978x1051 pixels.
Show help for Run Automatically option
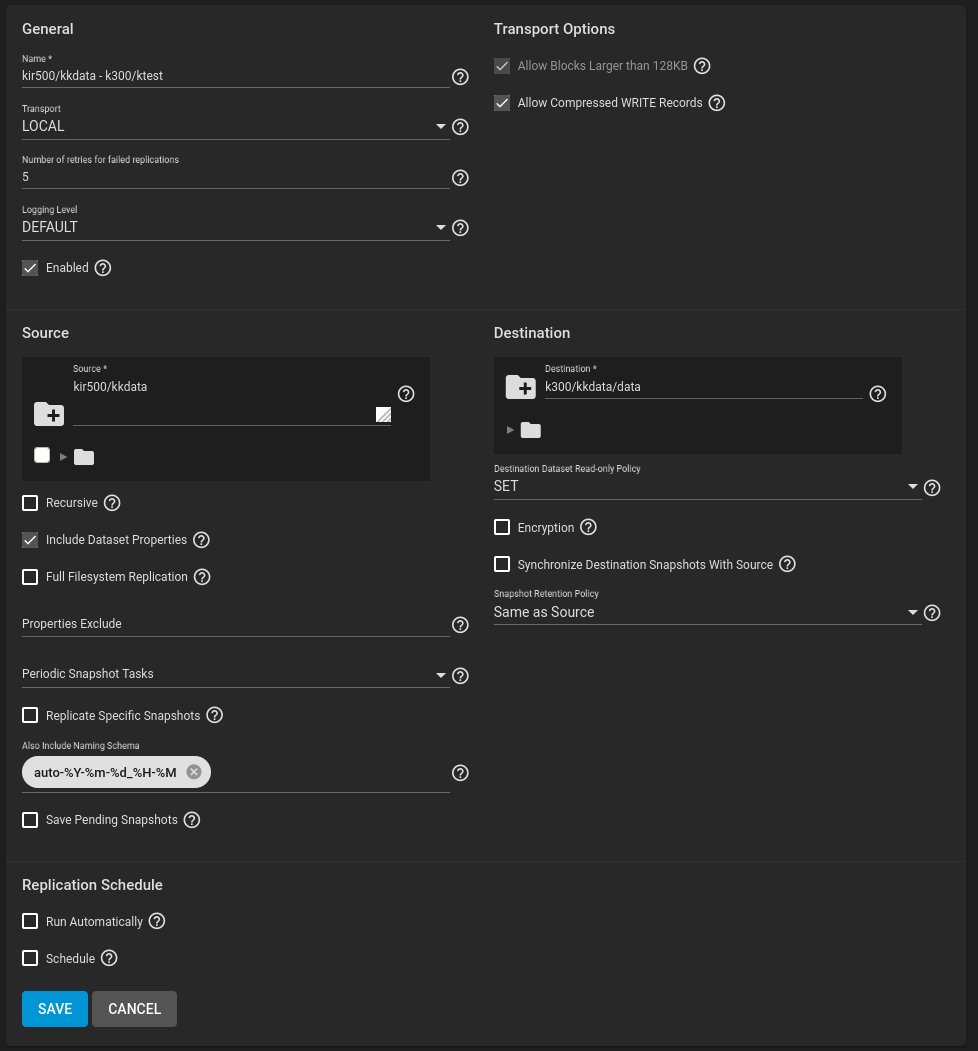[157, 922]
